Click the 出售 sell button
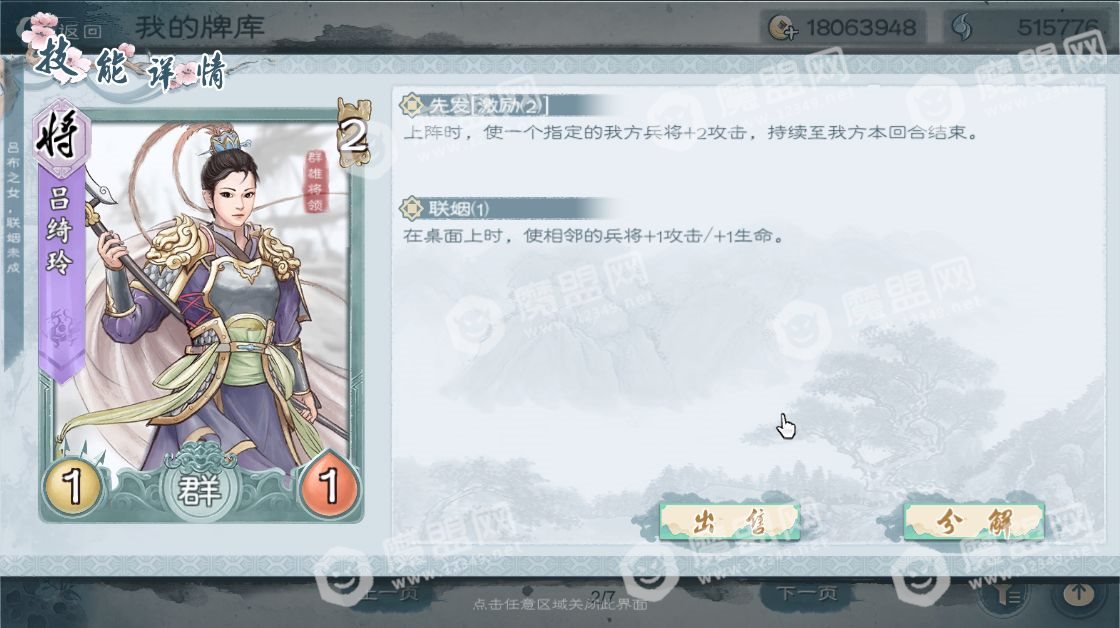 (729, 522)
